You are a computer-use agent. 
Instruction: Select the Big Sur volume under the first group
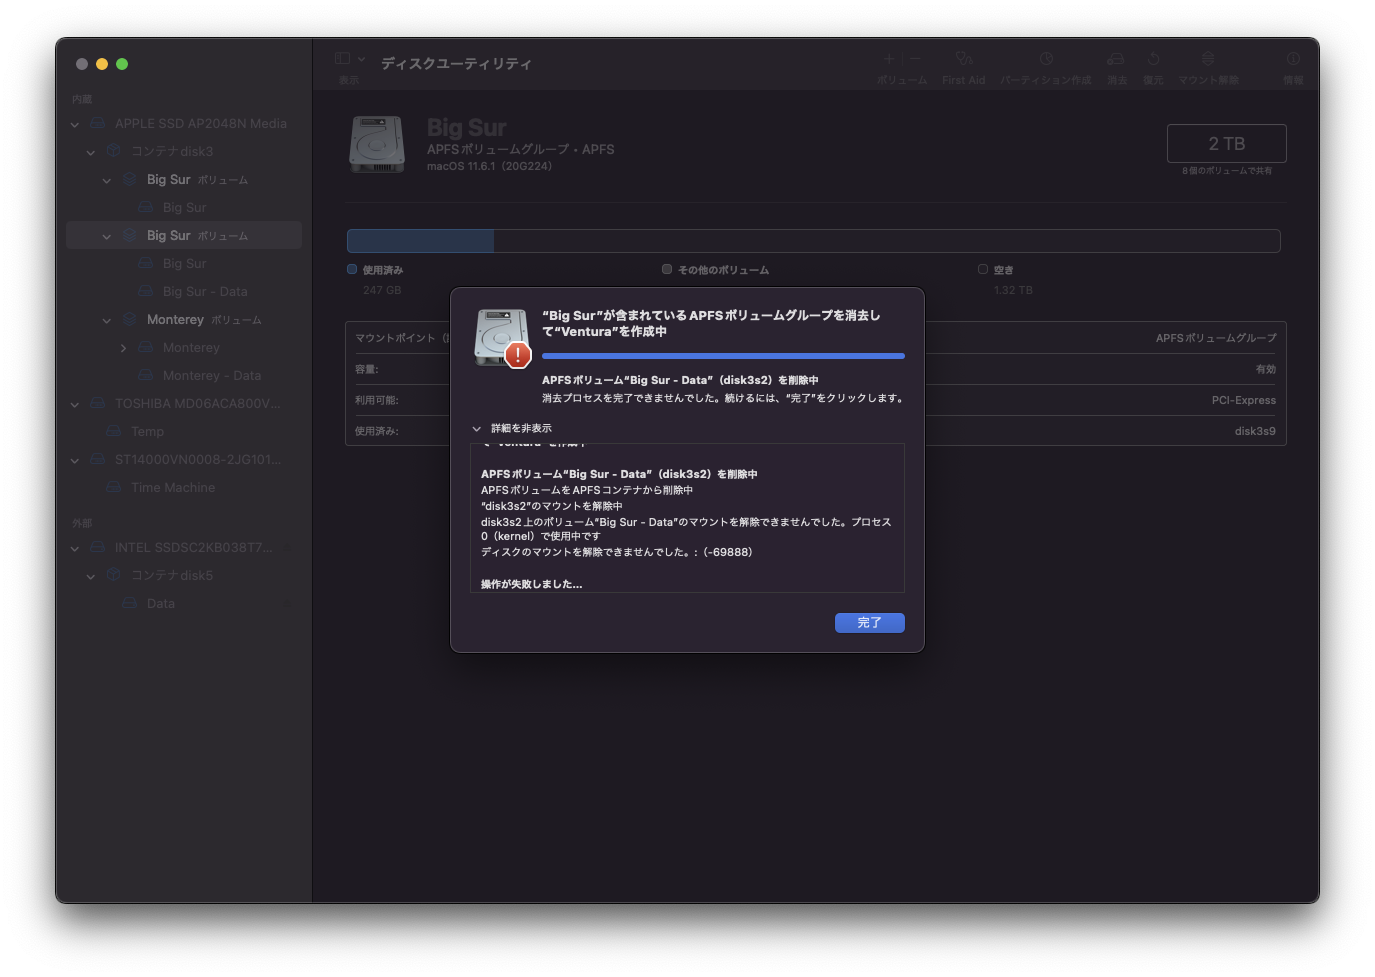coord(184,207)
